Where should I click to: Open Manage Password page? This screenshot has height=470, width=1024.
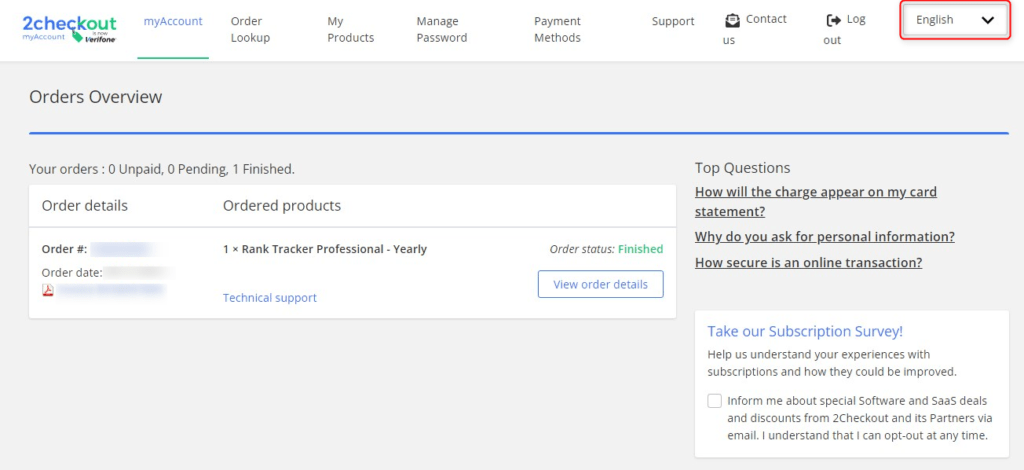442,29
